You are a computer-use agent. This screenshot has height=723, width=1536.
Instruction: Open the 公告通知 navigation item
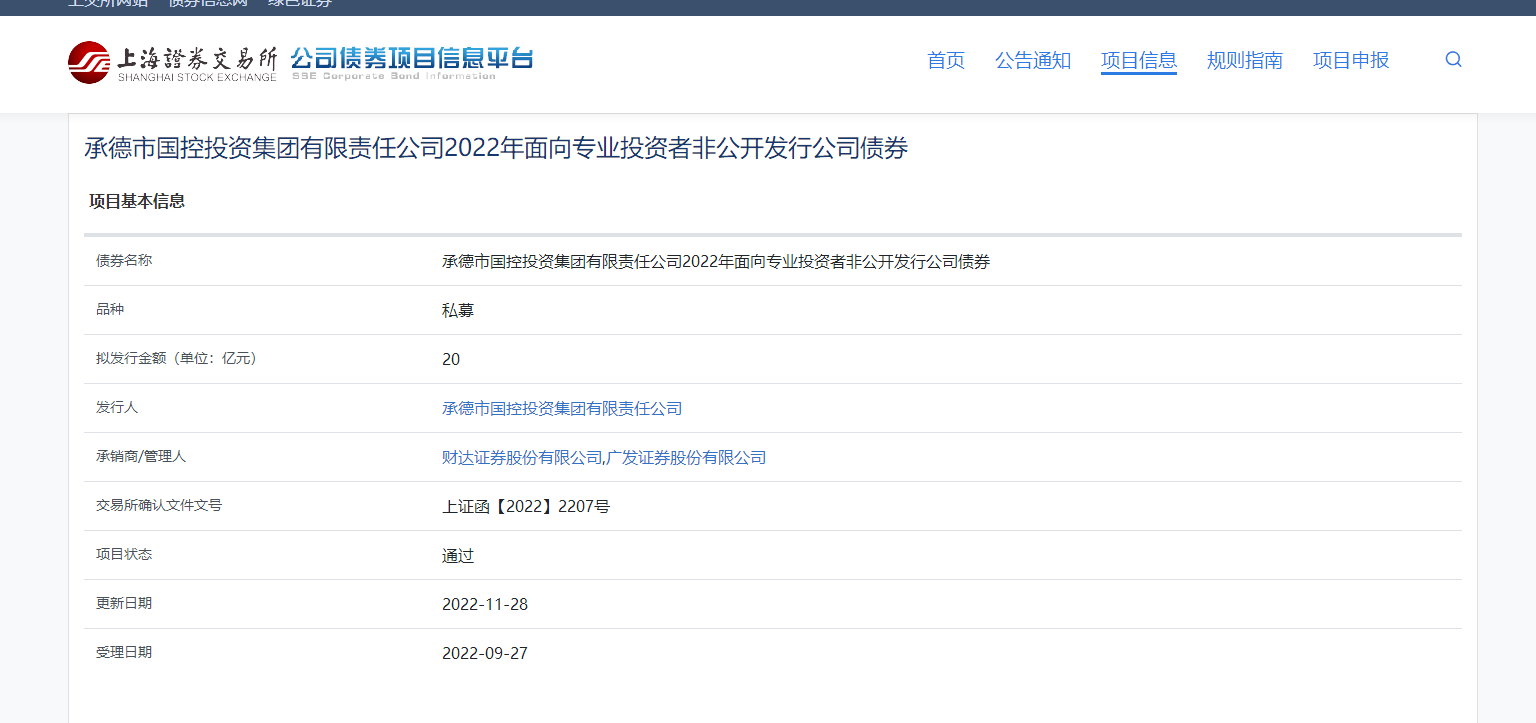click(x=1032, y=60)
